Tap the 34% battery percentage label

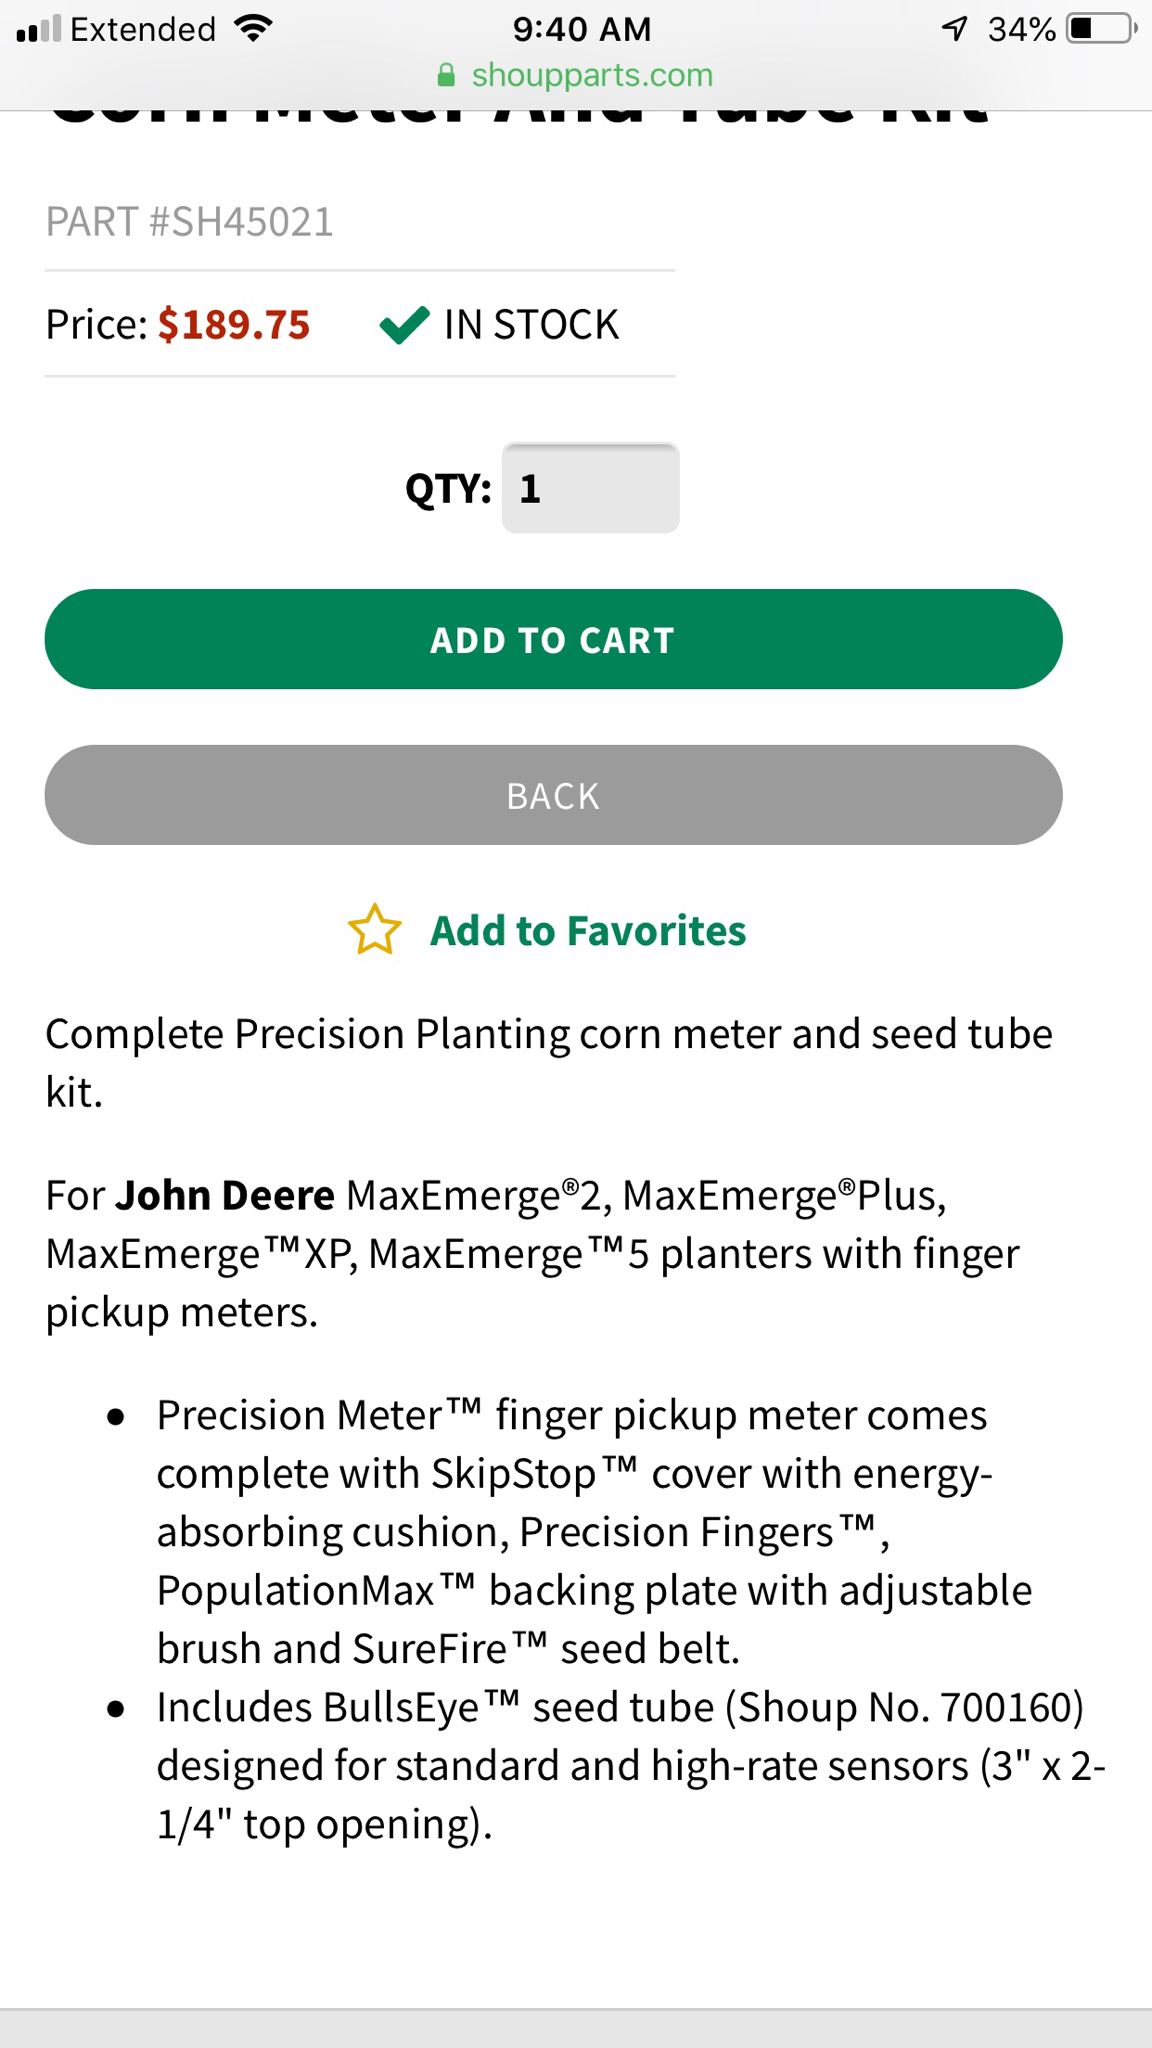[1022, 29]
